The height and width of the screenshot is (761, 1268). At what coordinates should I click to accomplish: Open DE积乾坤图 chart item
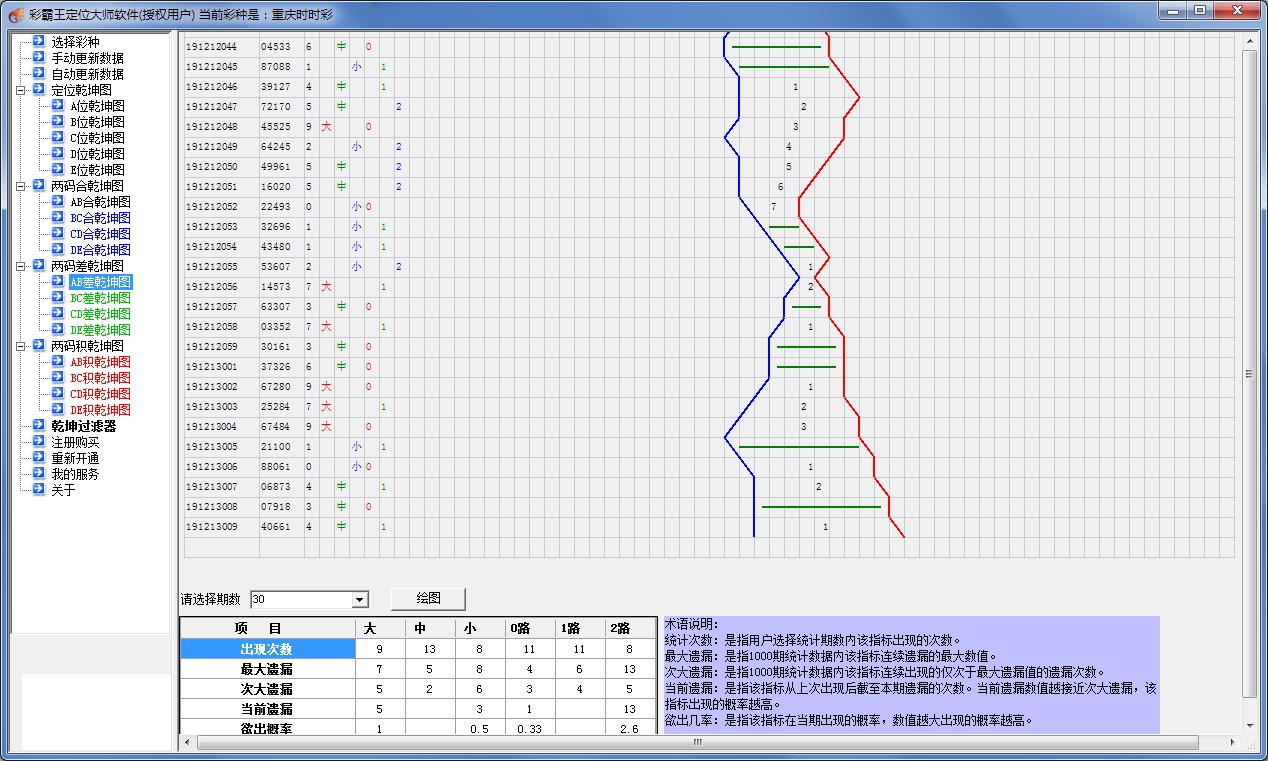point(100,410)
